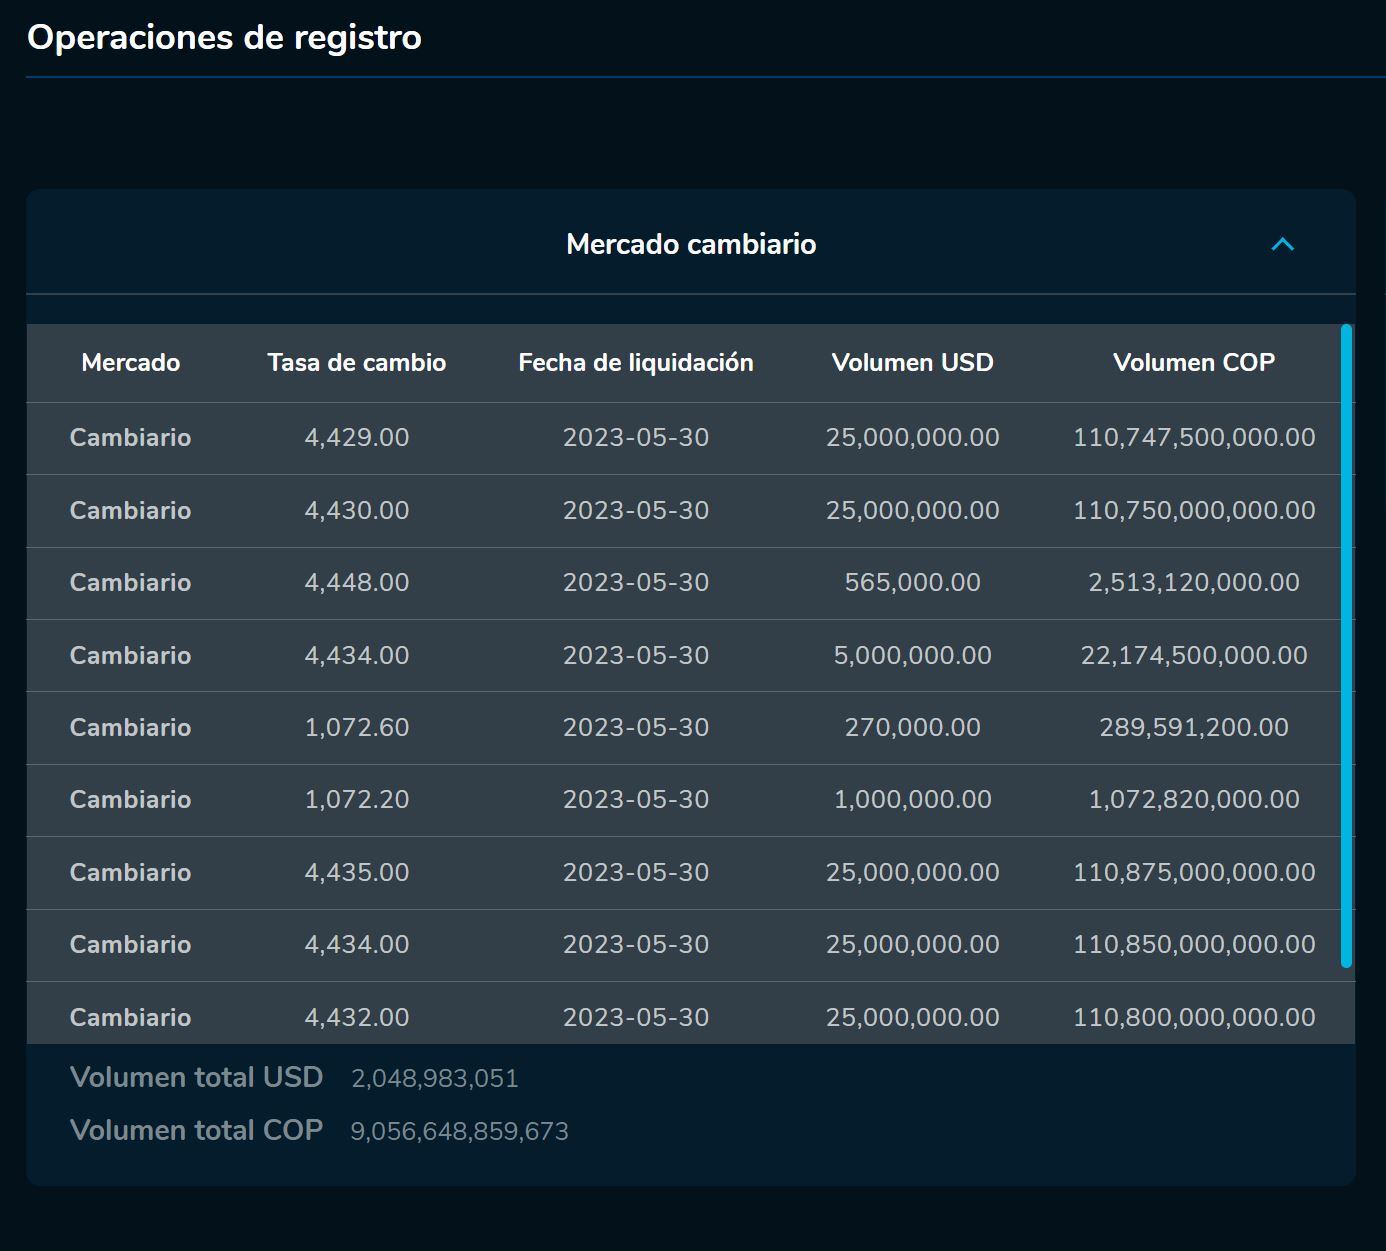Screen dimensions: 1386x1251
Task: Select the exchange rate 4,429.00 cell
Action: 356,437
